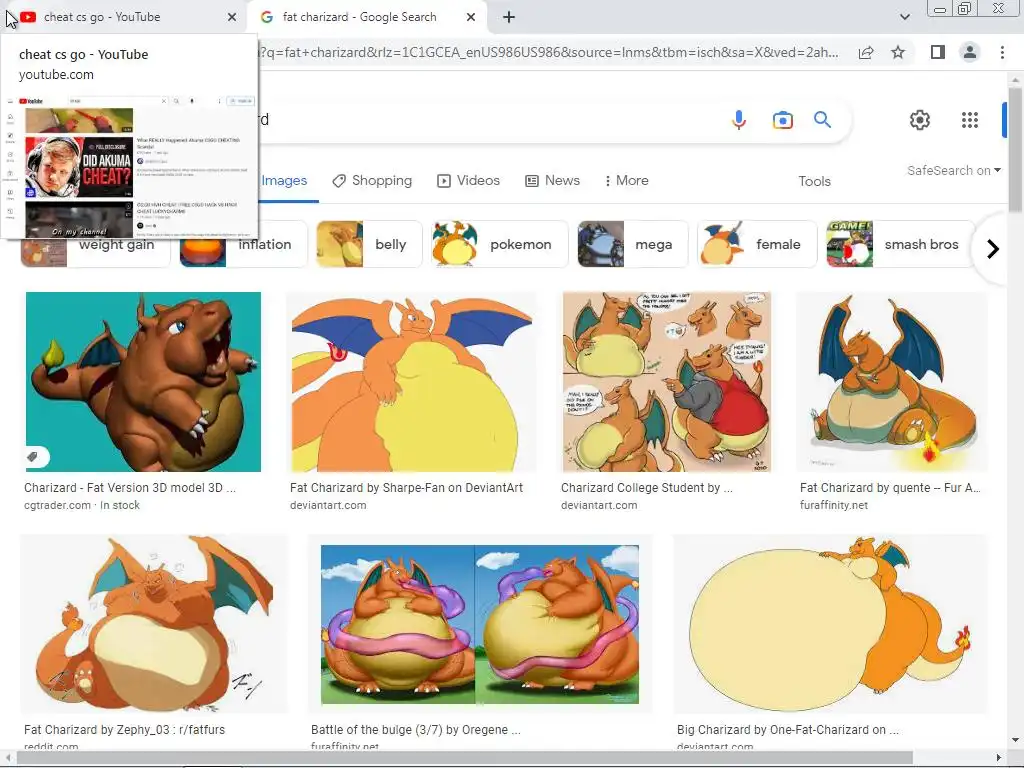This screenshot has width=1024, height=768.
Task: Switch to cheat cs go YouTube tab
Action: tap(124, 18)
